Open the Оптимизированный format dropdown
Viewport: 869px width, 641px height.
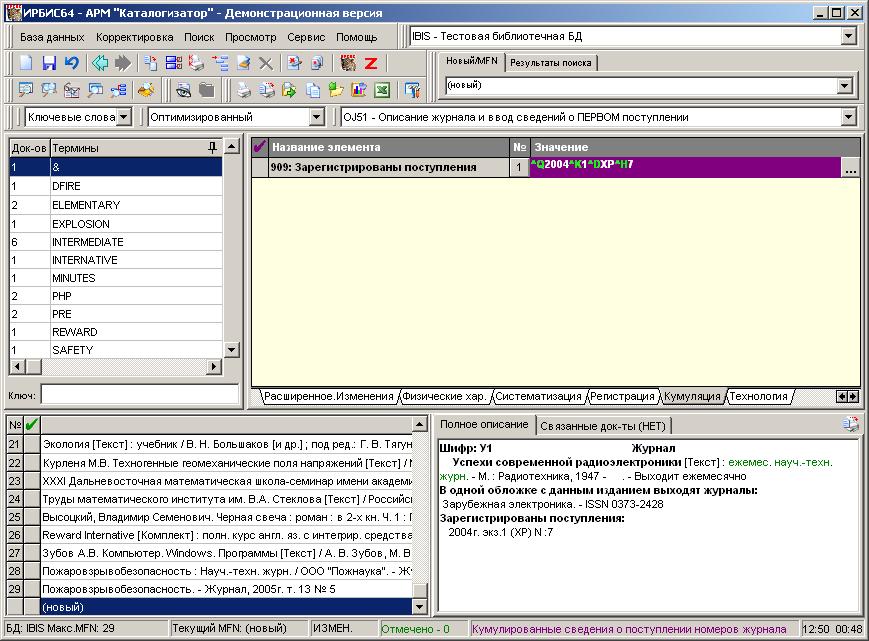(x=316, y=117)
